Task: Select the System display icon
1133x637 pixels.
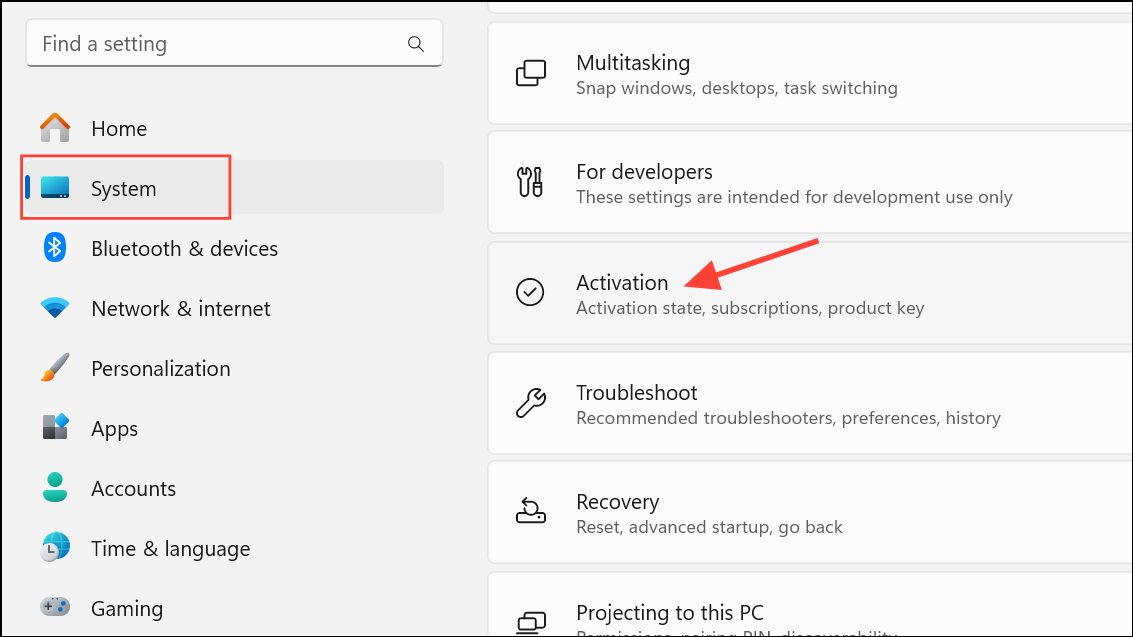Action: point(54,188)
